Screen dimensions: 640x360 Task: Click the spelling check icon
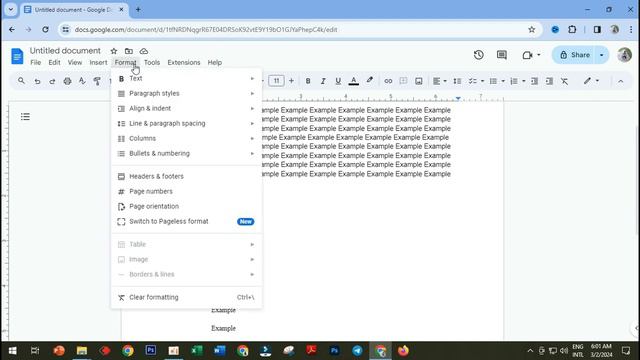pyautogui.click(x=82, y=81)
